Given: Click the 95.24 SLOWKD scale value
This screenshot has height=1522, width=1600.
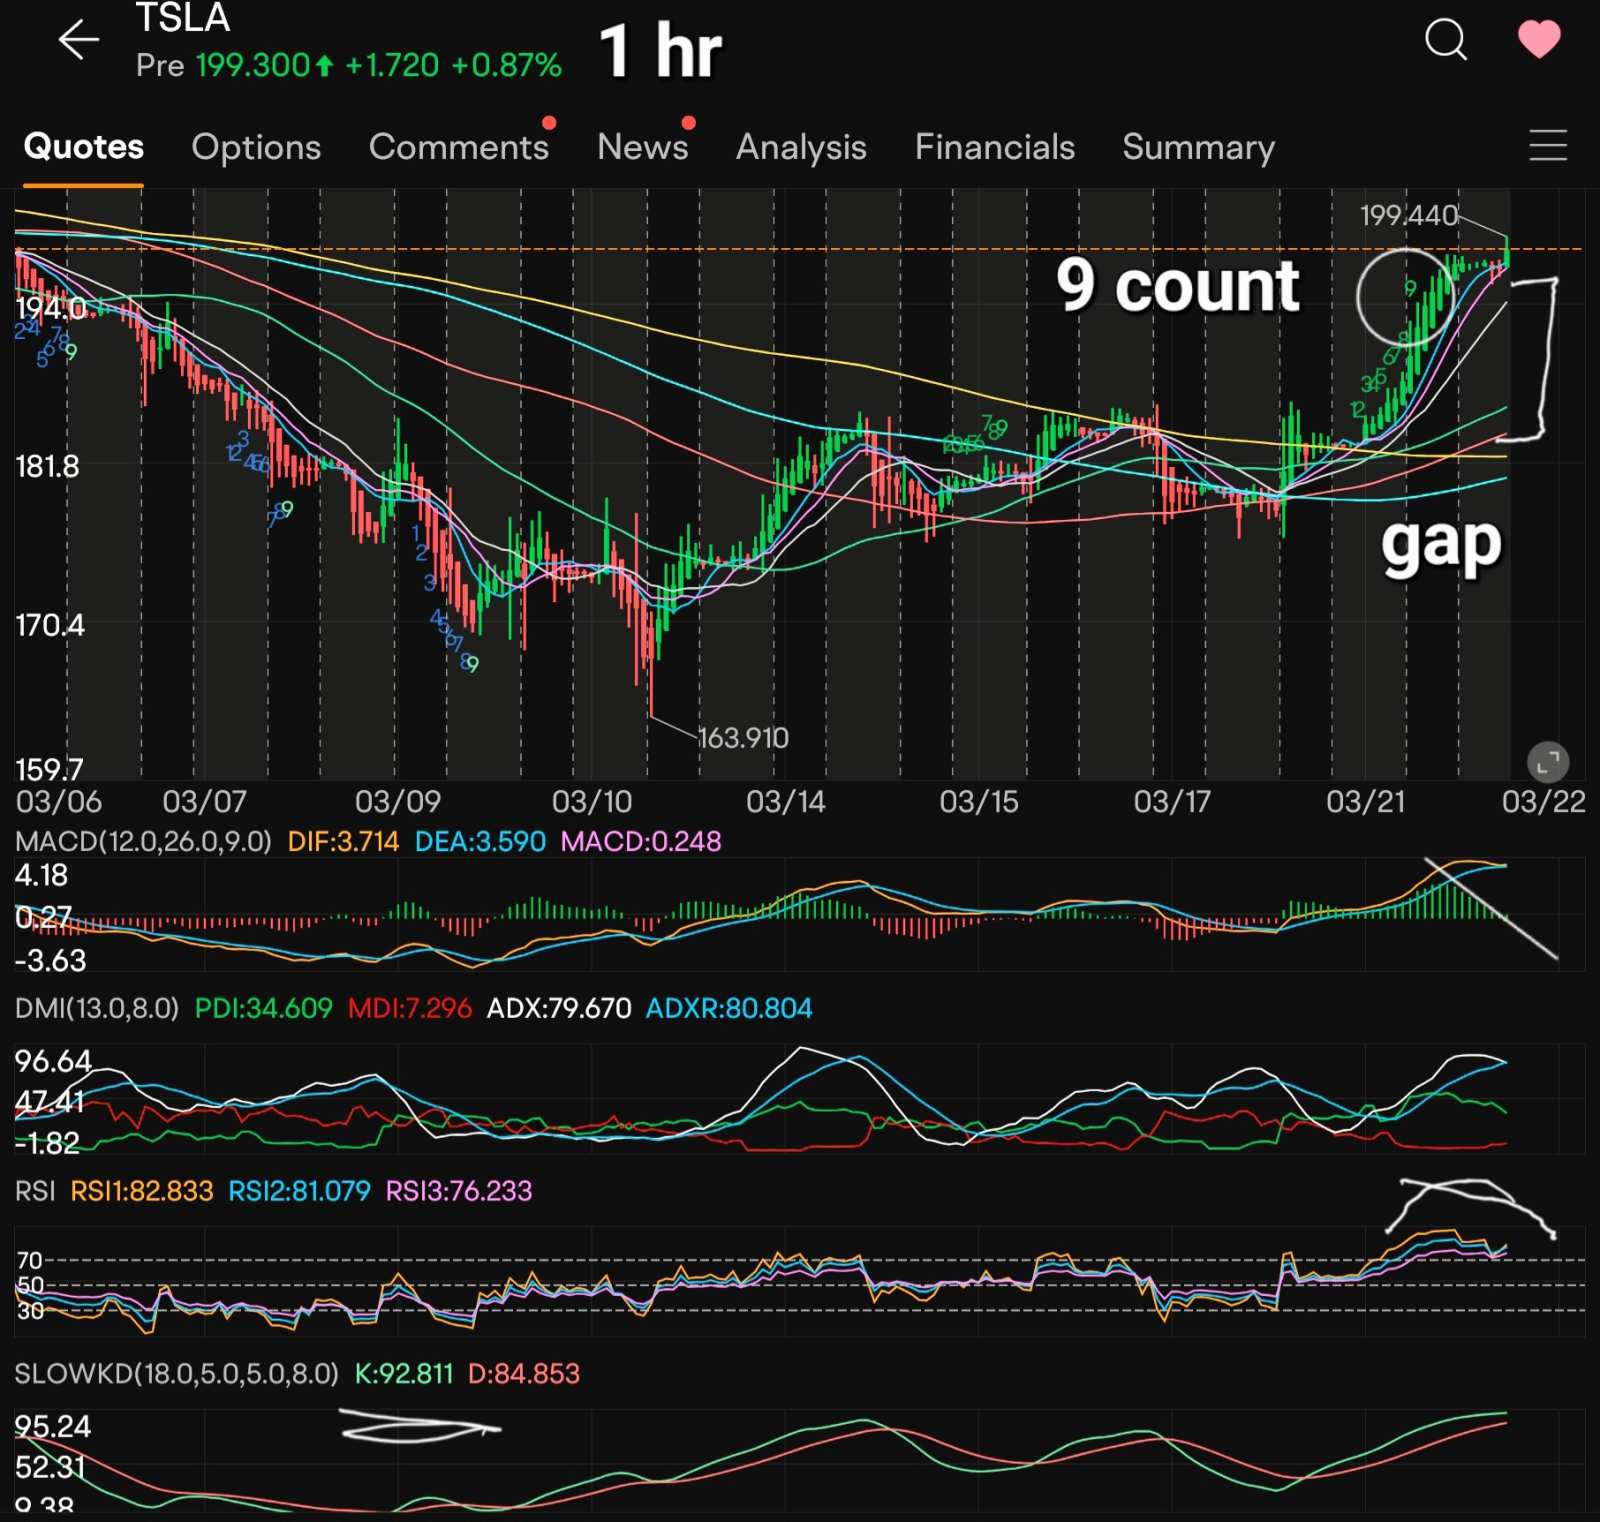Looking at the screenshot, I should tap(53, 1427).
